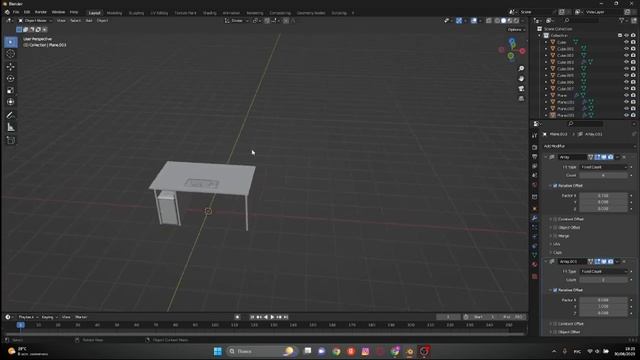Collapse the Array modifier panel
Image resolution: width=640 pixels, height=360 pixels.
point(546,157)
